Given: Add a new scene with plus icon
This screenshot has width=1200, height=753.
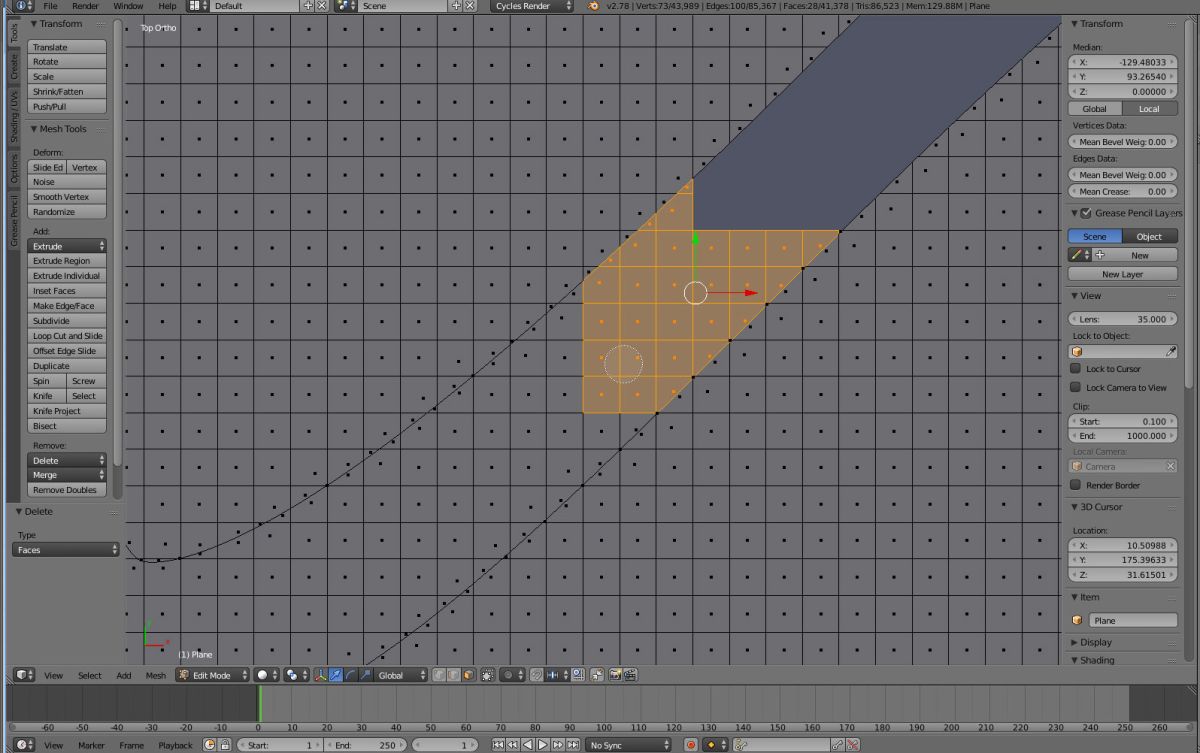Looking at the screenshot, I should point(456,6).
